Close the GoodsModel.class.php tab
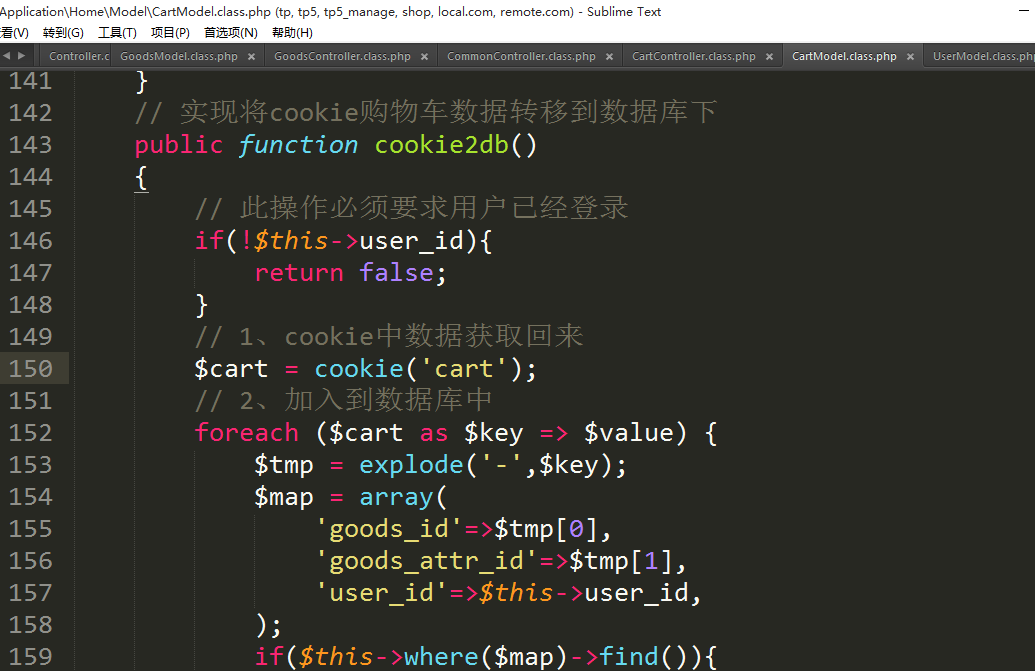Screen dimensions: 1035x671 tap(252, 57)
